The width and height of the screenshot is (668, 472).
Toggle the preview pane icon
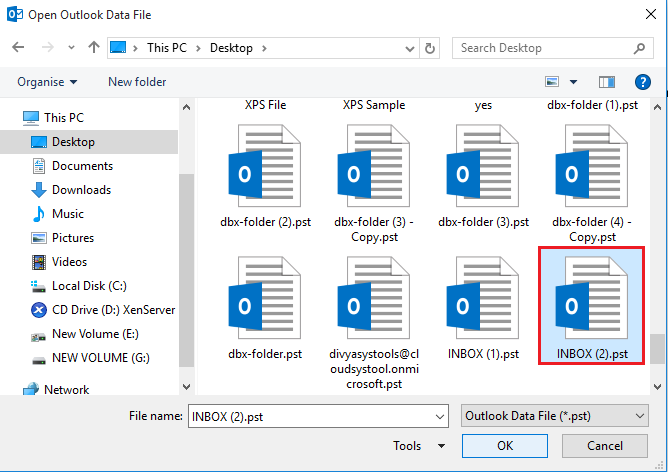[x=606, y=82]
